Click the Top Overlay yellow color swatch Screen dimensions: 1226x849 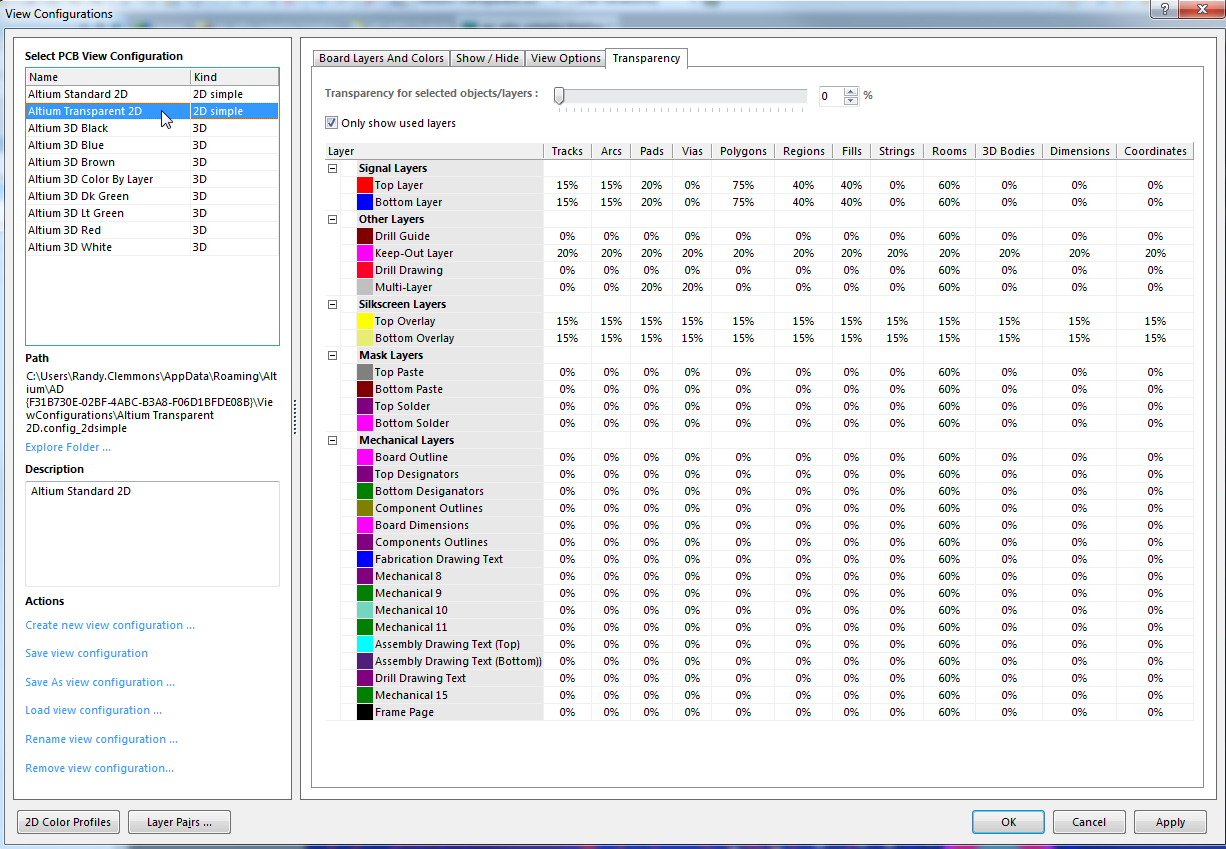pos(365,321)
